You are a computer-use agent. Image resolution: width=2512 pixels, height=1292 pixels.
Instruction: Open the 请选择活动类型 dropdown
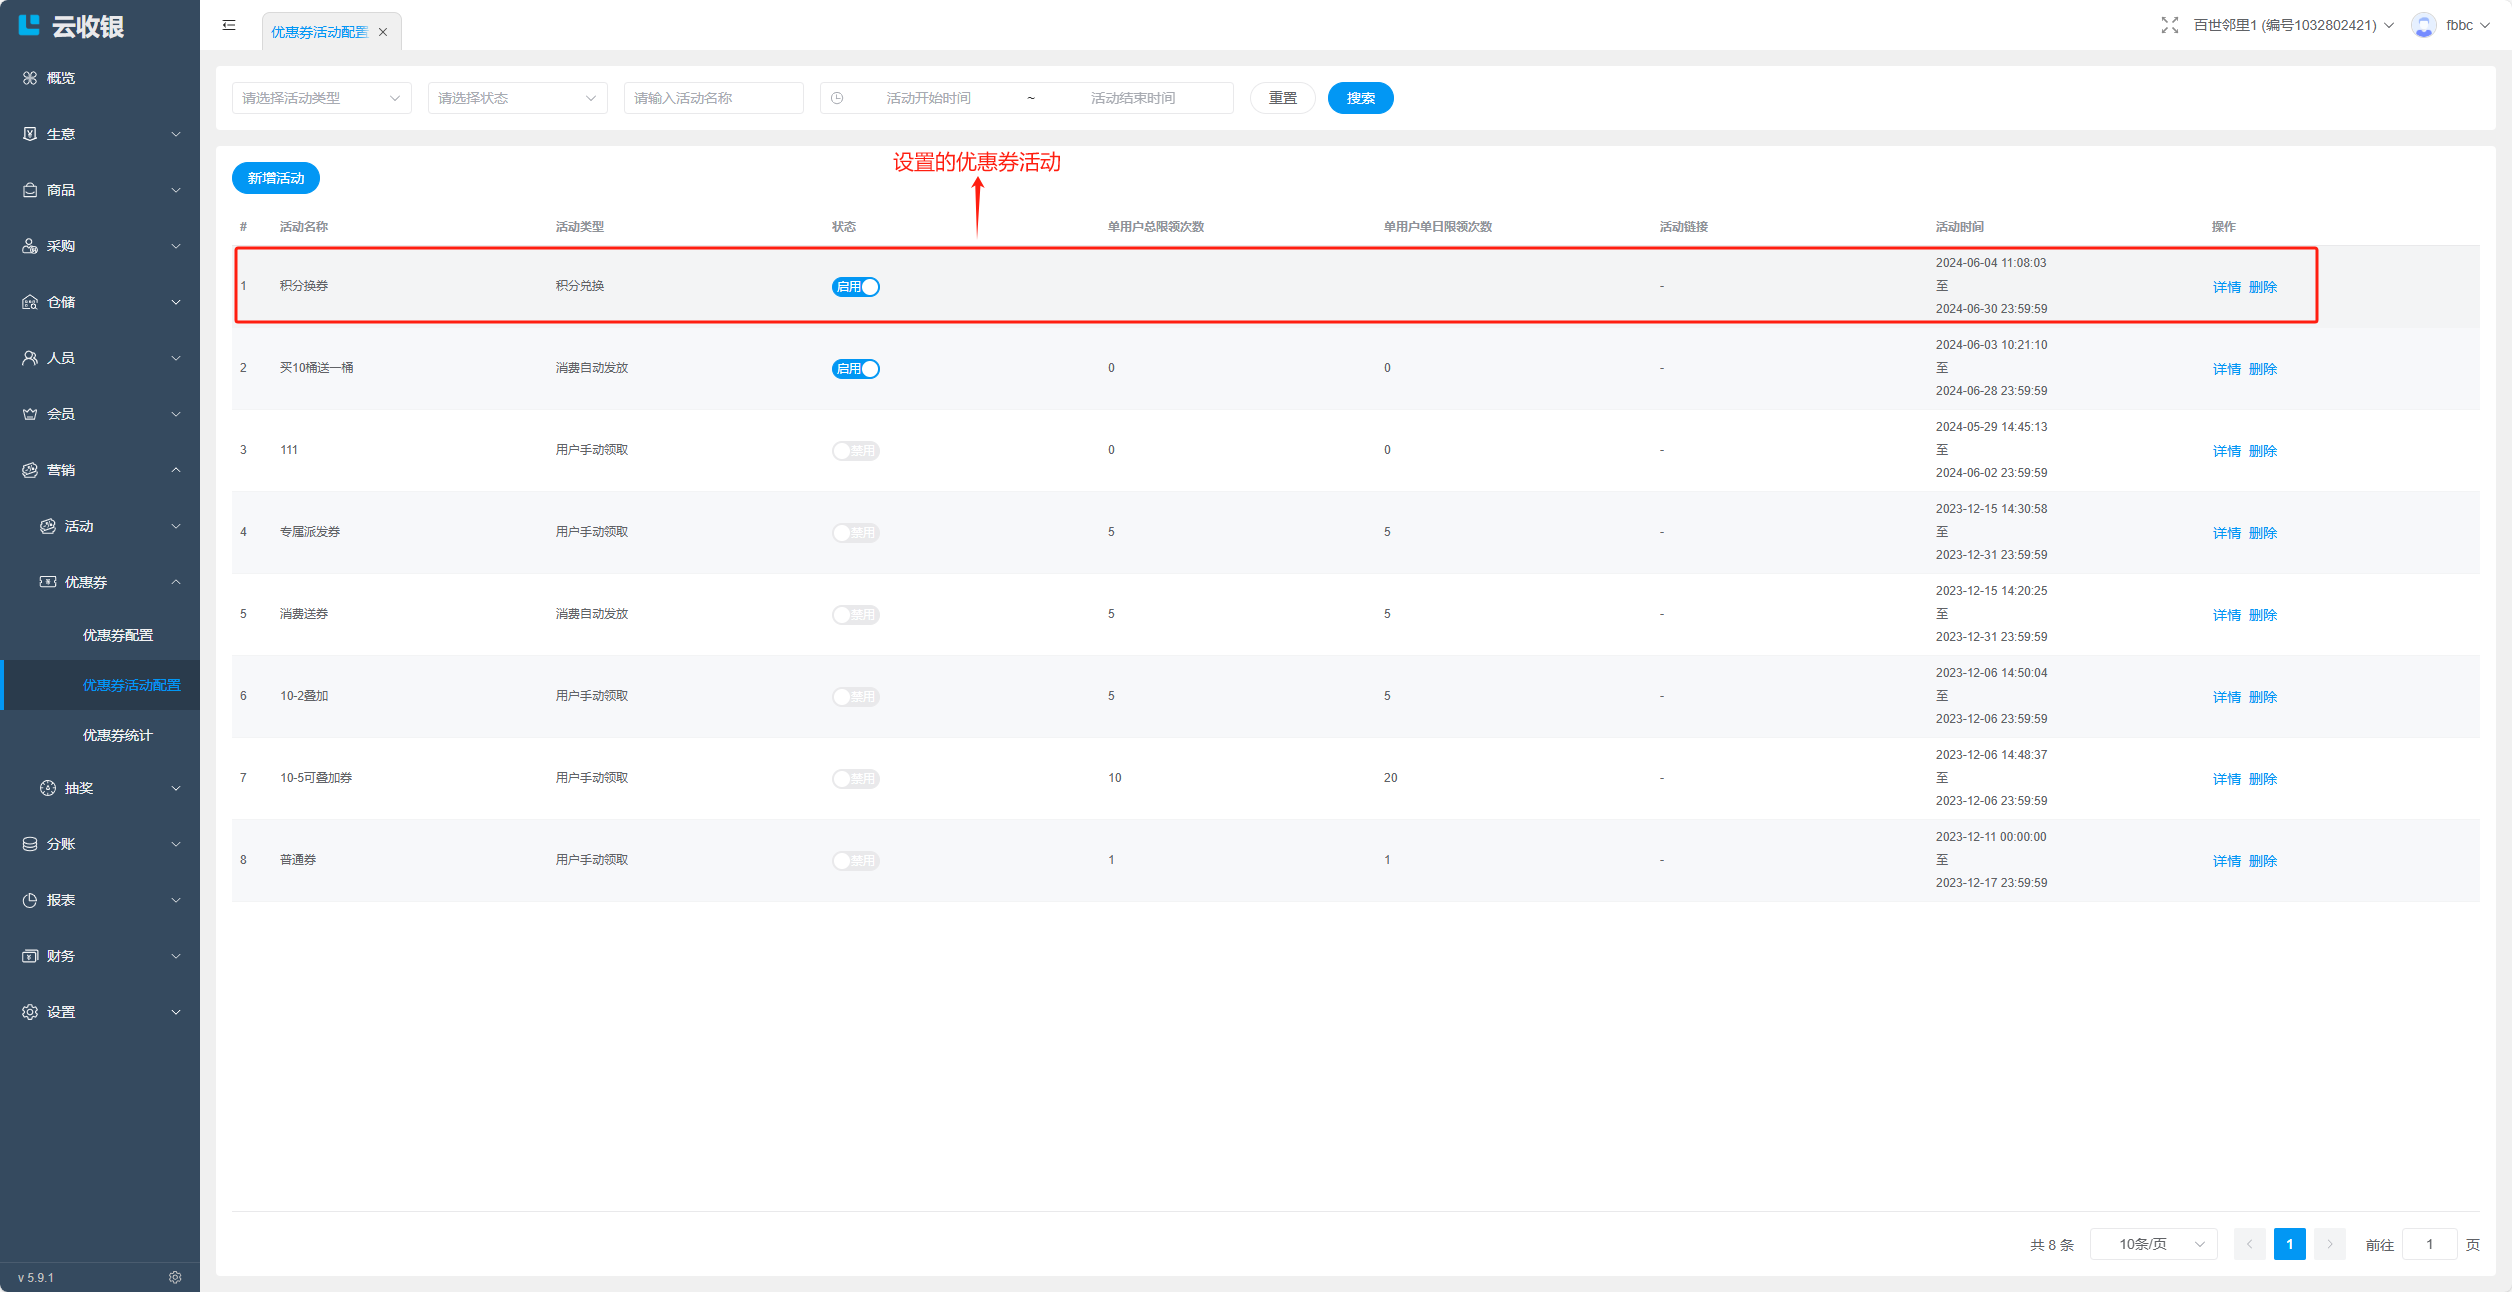tap(321, 98)
